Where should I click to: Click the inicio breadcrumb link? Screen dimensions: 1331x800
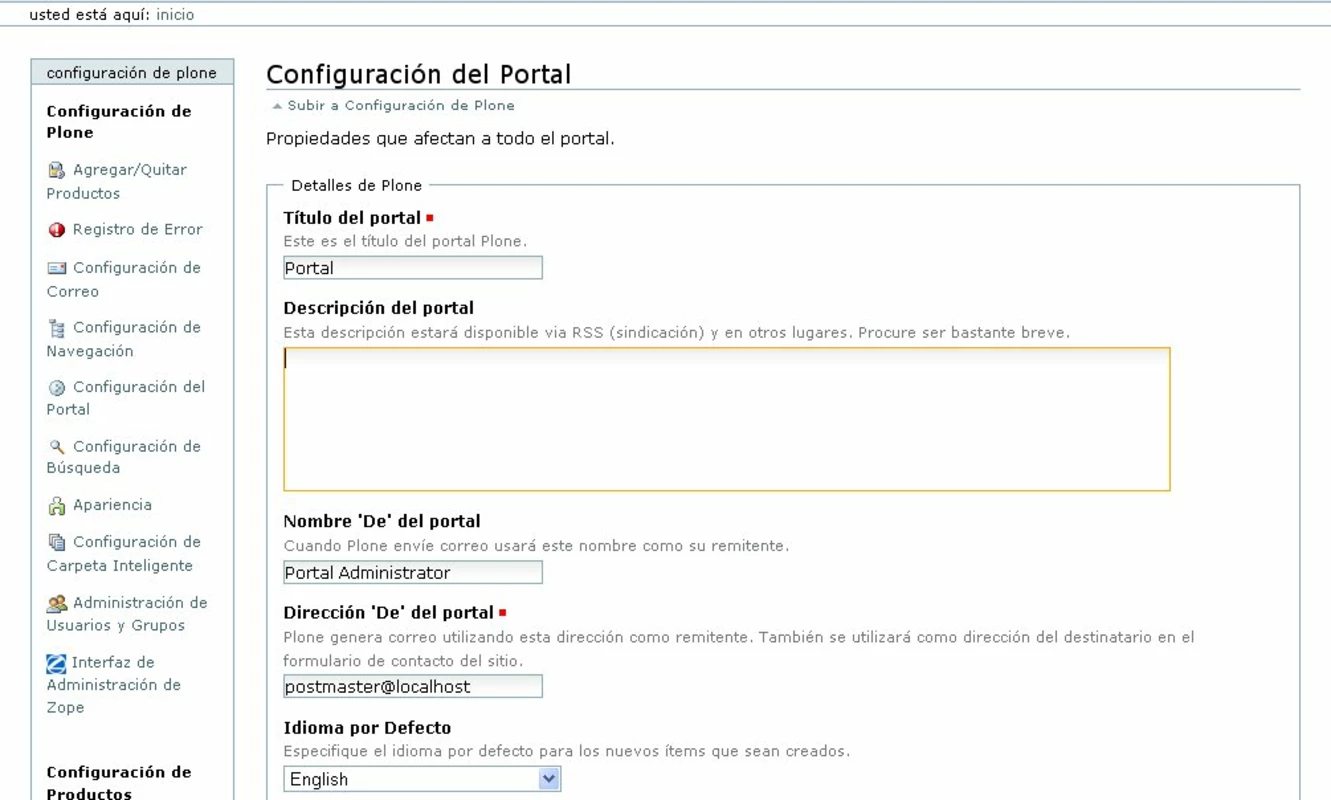tap(175, 15)
